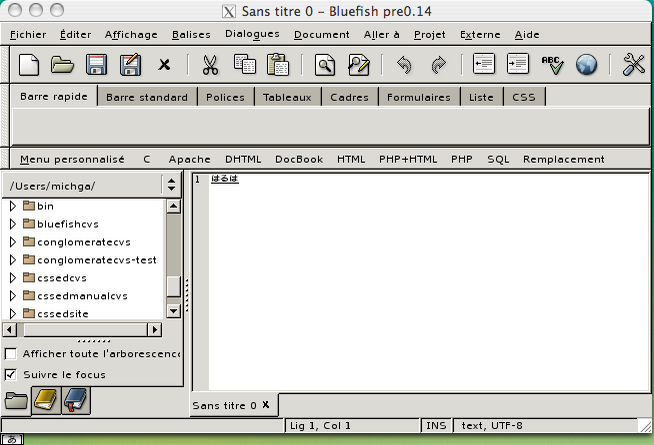654x445 pixels.
Task: Expand the conglomeratecvs folder
Action: 13,242
